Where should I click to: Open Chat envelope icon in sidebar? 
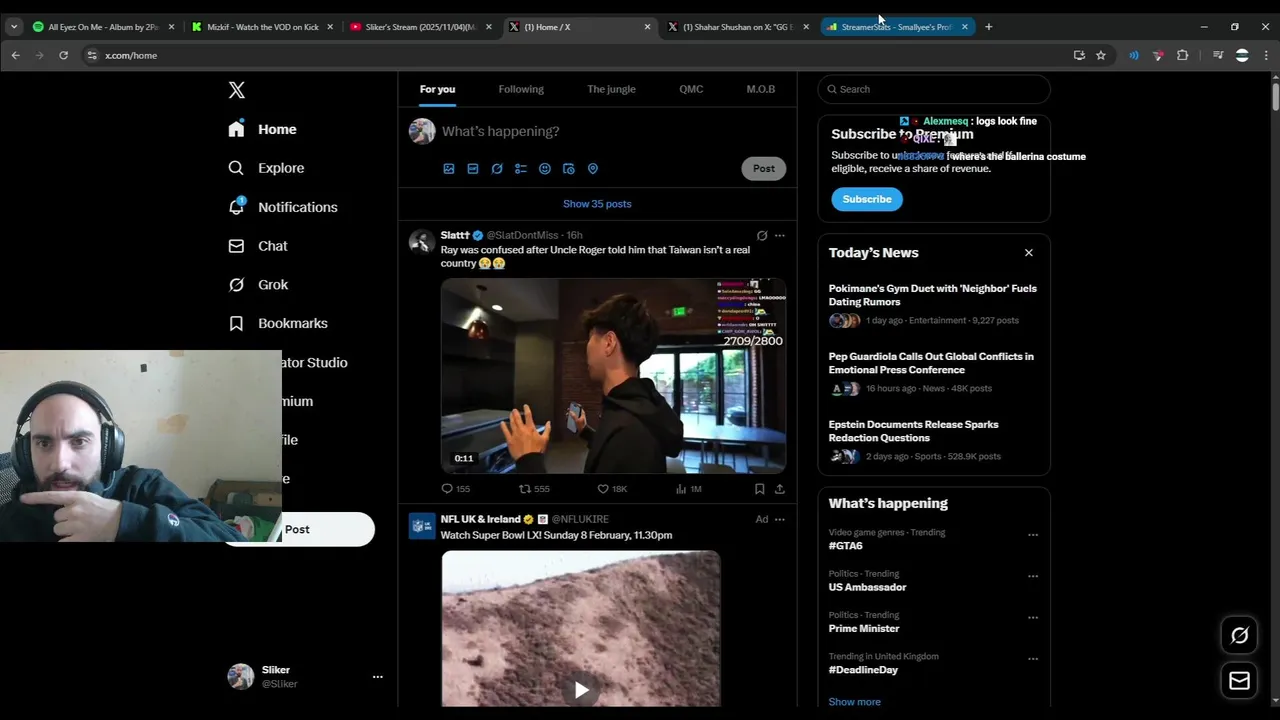coord(236,246)
